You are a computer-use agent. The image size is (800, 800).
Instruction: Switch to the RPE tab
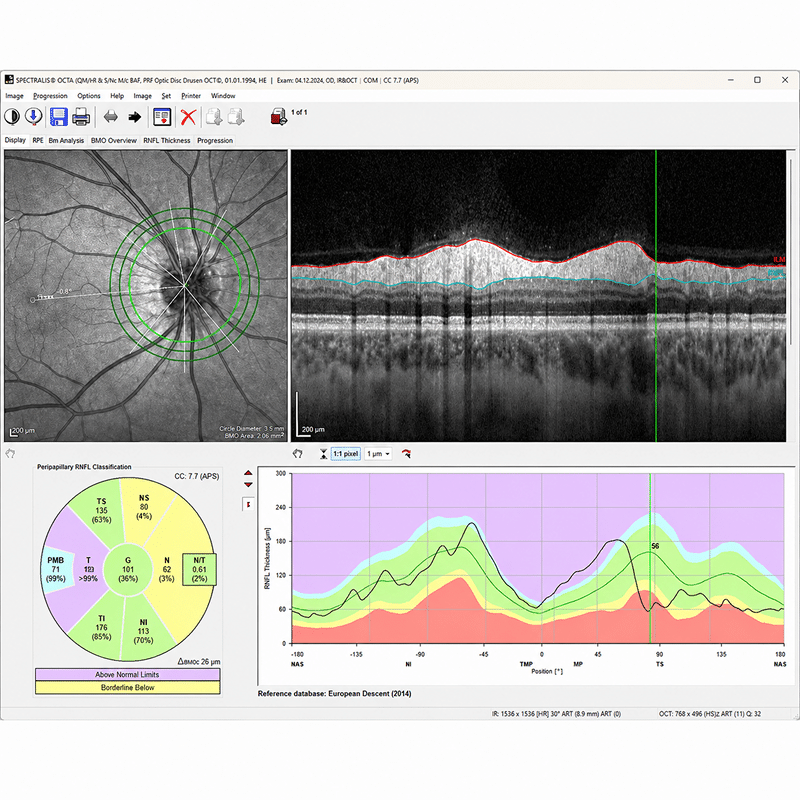(x=38, y=140)
